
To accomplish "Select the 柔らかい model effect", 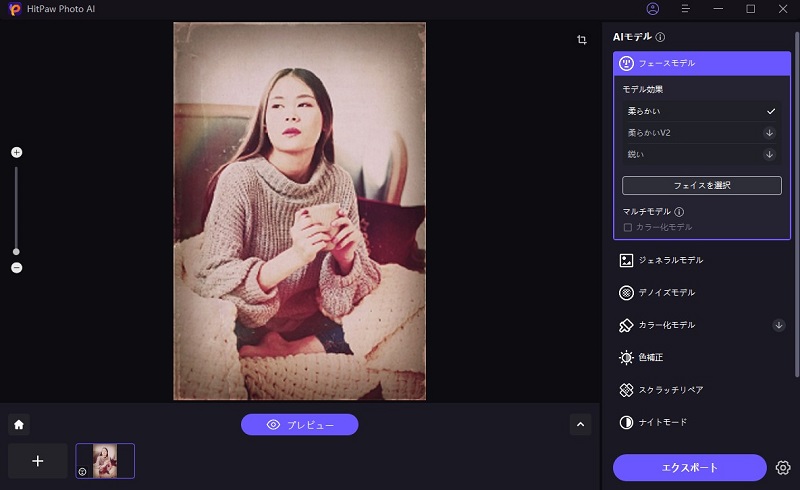I will tap(700, 111).
